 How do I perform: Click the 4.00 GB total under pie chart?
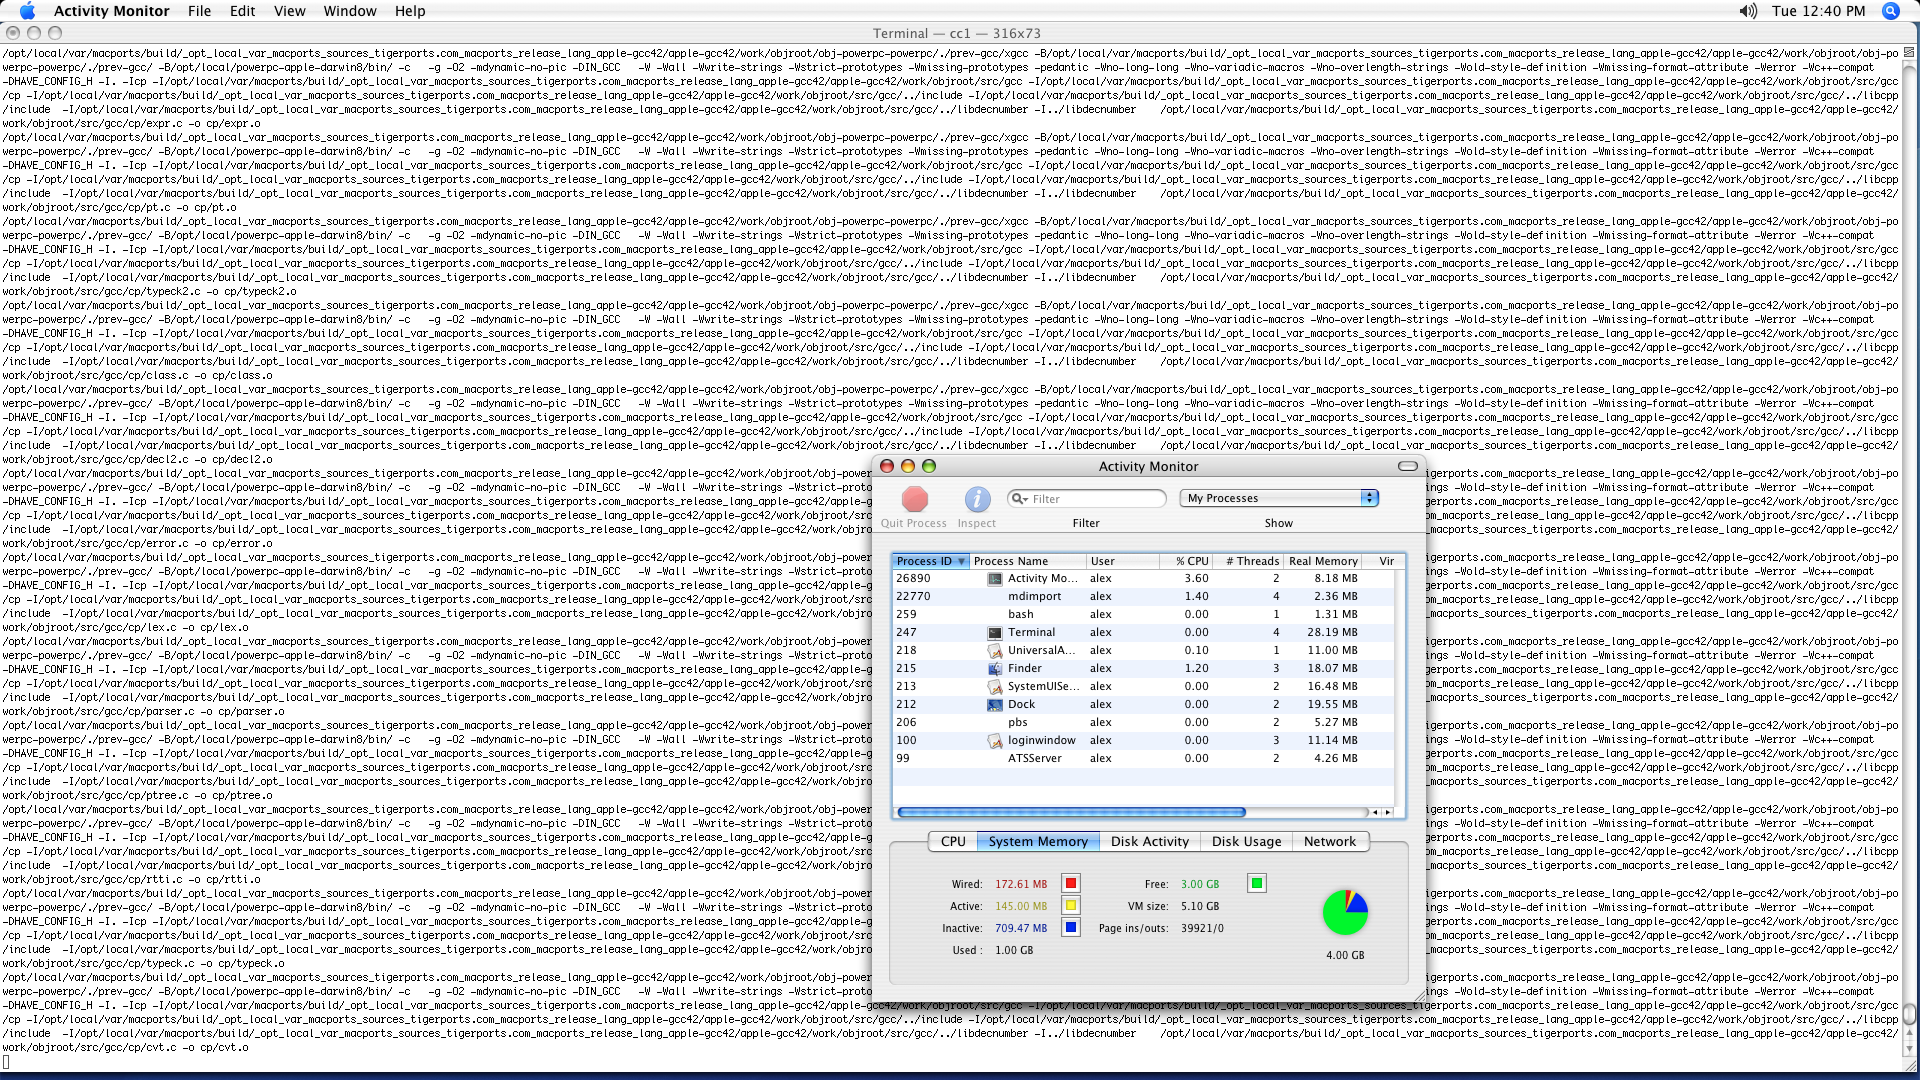[x=1345, y=956]
